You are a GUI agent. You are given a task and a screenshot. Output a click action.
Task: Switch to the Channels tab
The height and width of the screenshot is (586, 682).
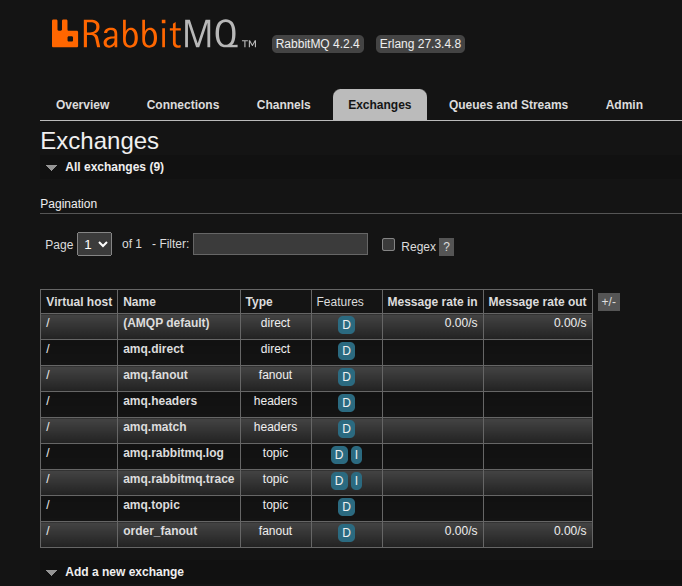pos(284,105)
